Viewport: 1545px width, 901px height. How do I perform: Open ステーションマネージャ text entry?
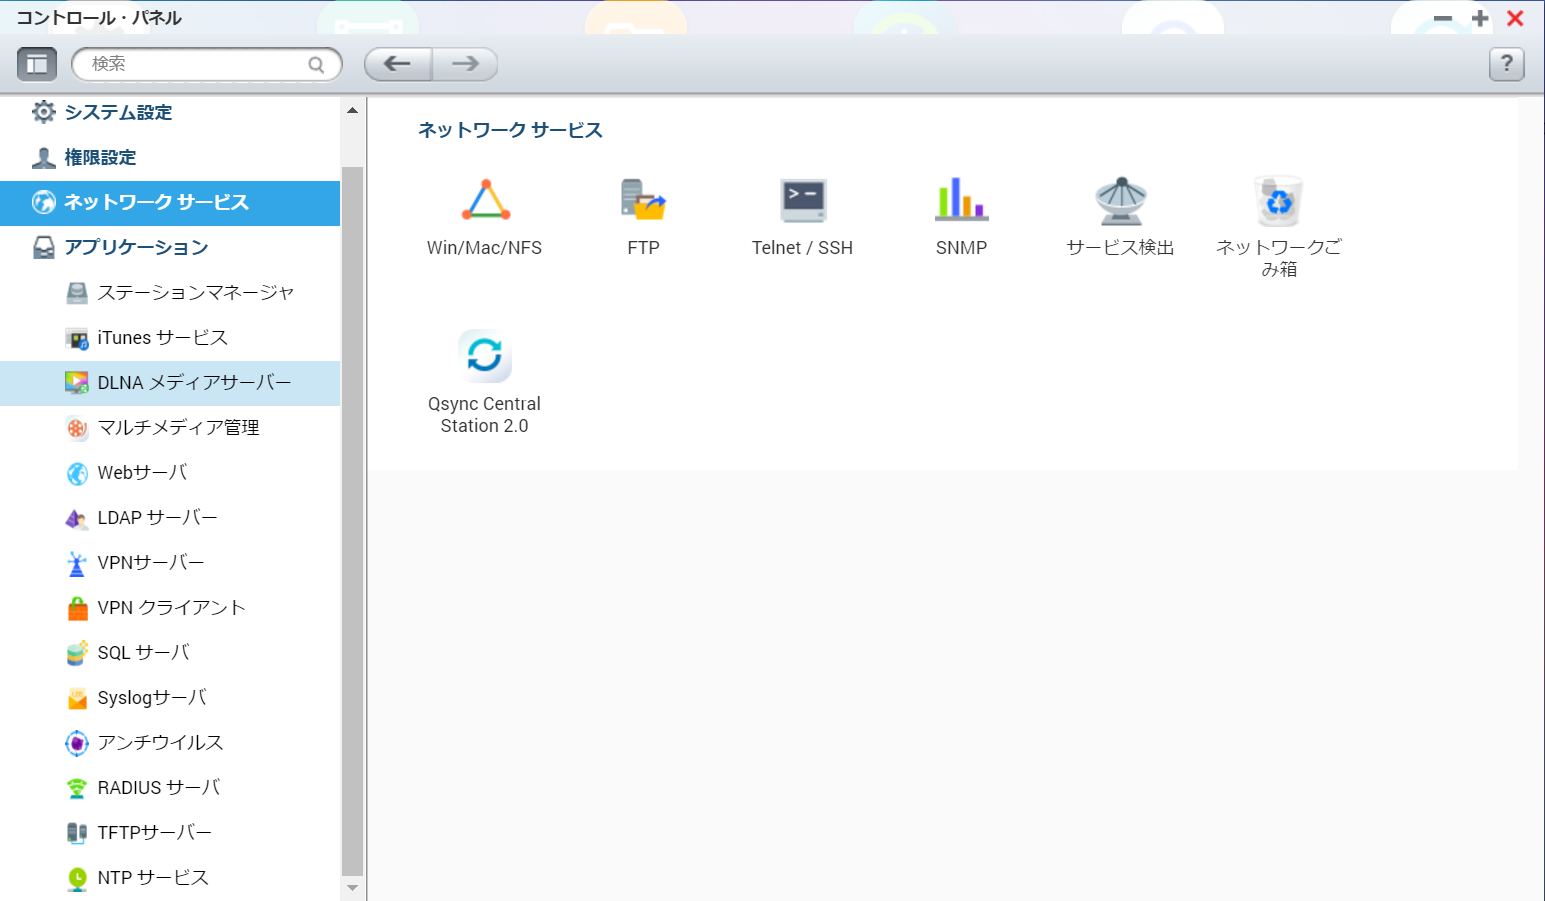196,293
